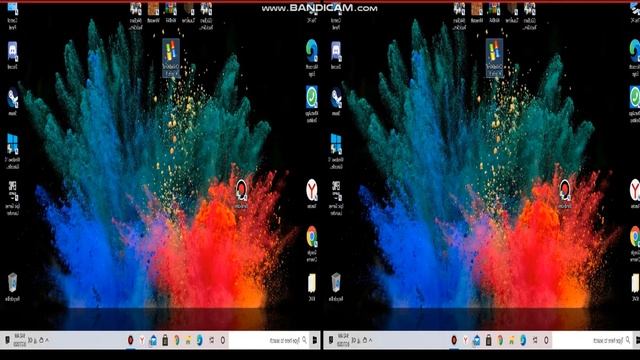Open notification center on right copy's taskbar
The width and height of the screenshot is (640, 360).
[x=331, y=340]
